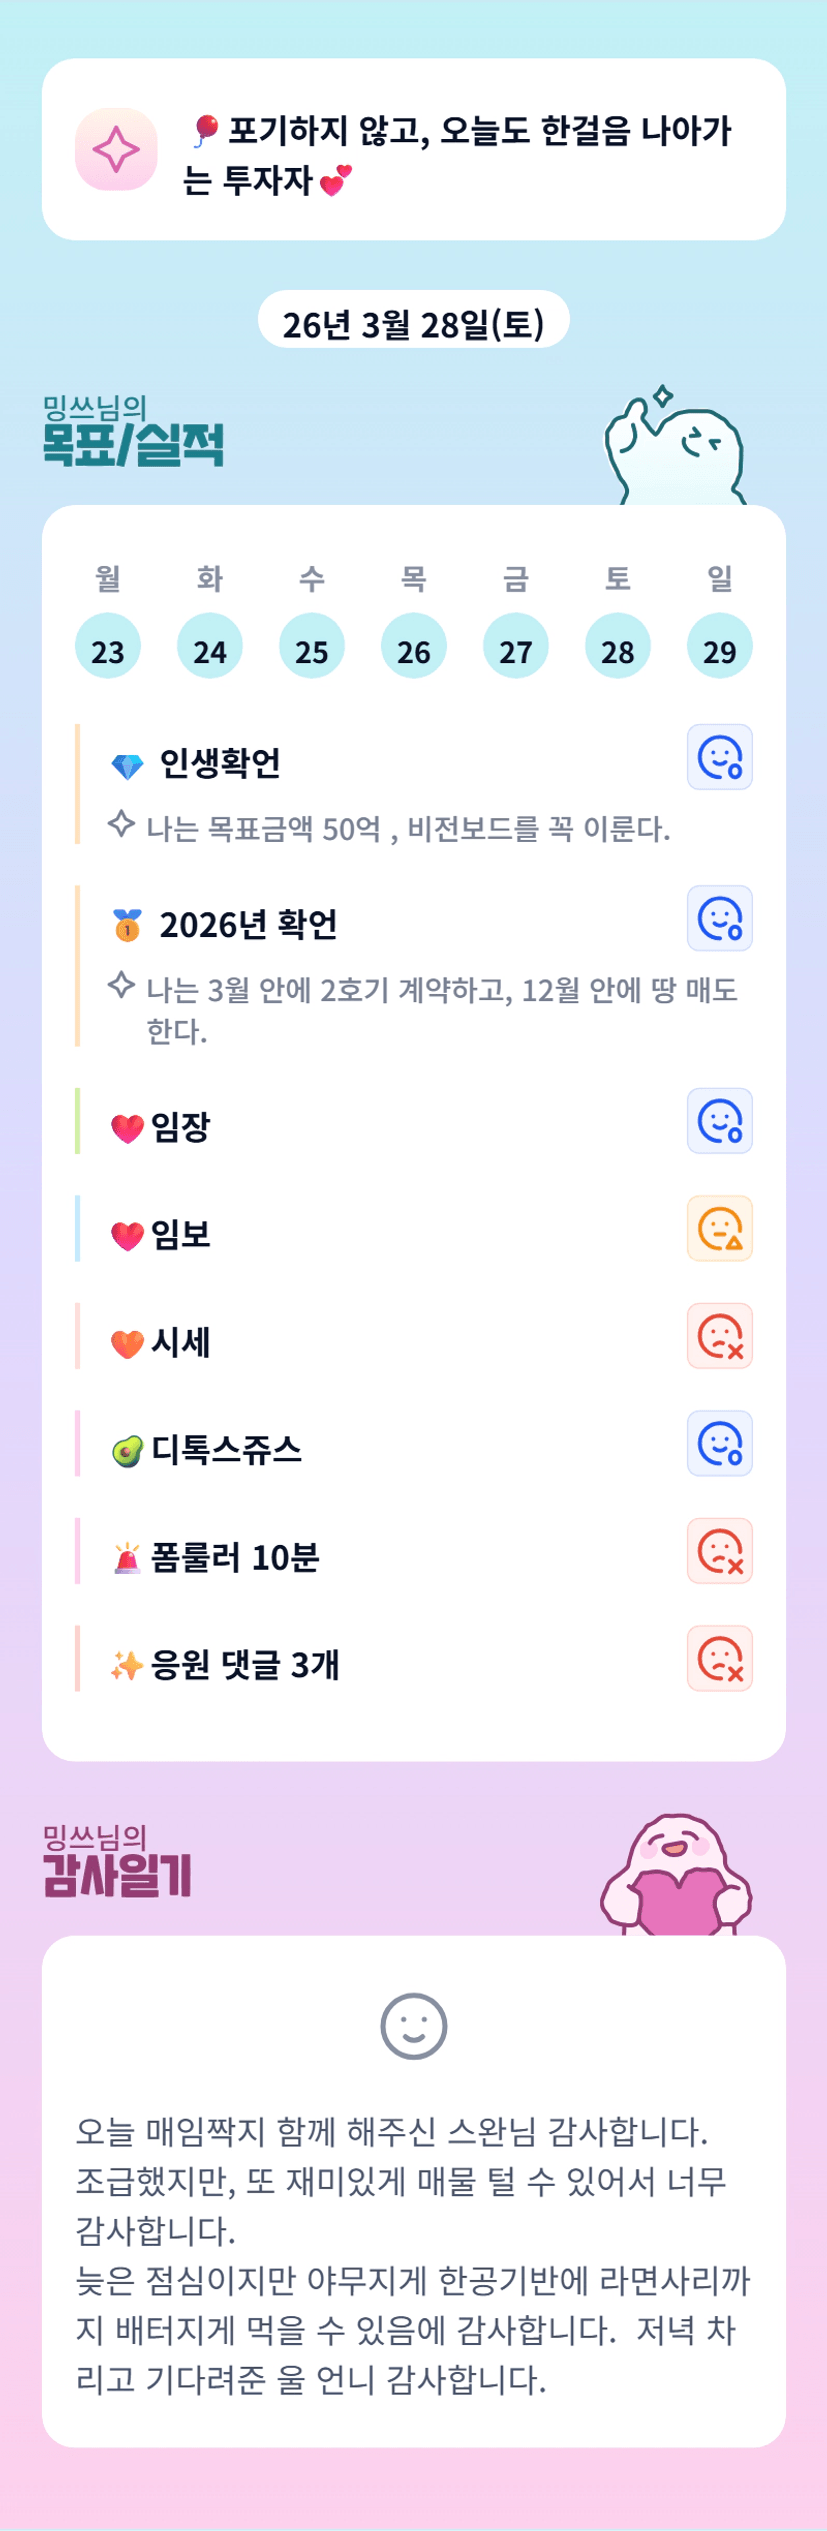The height and width of the screenshot is (2531, 827).
Task: Click the thumbs-up ghost mascot
Action: click(676, 447)
